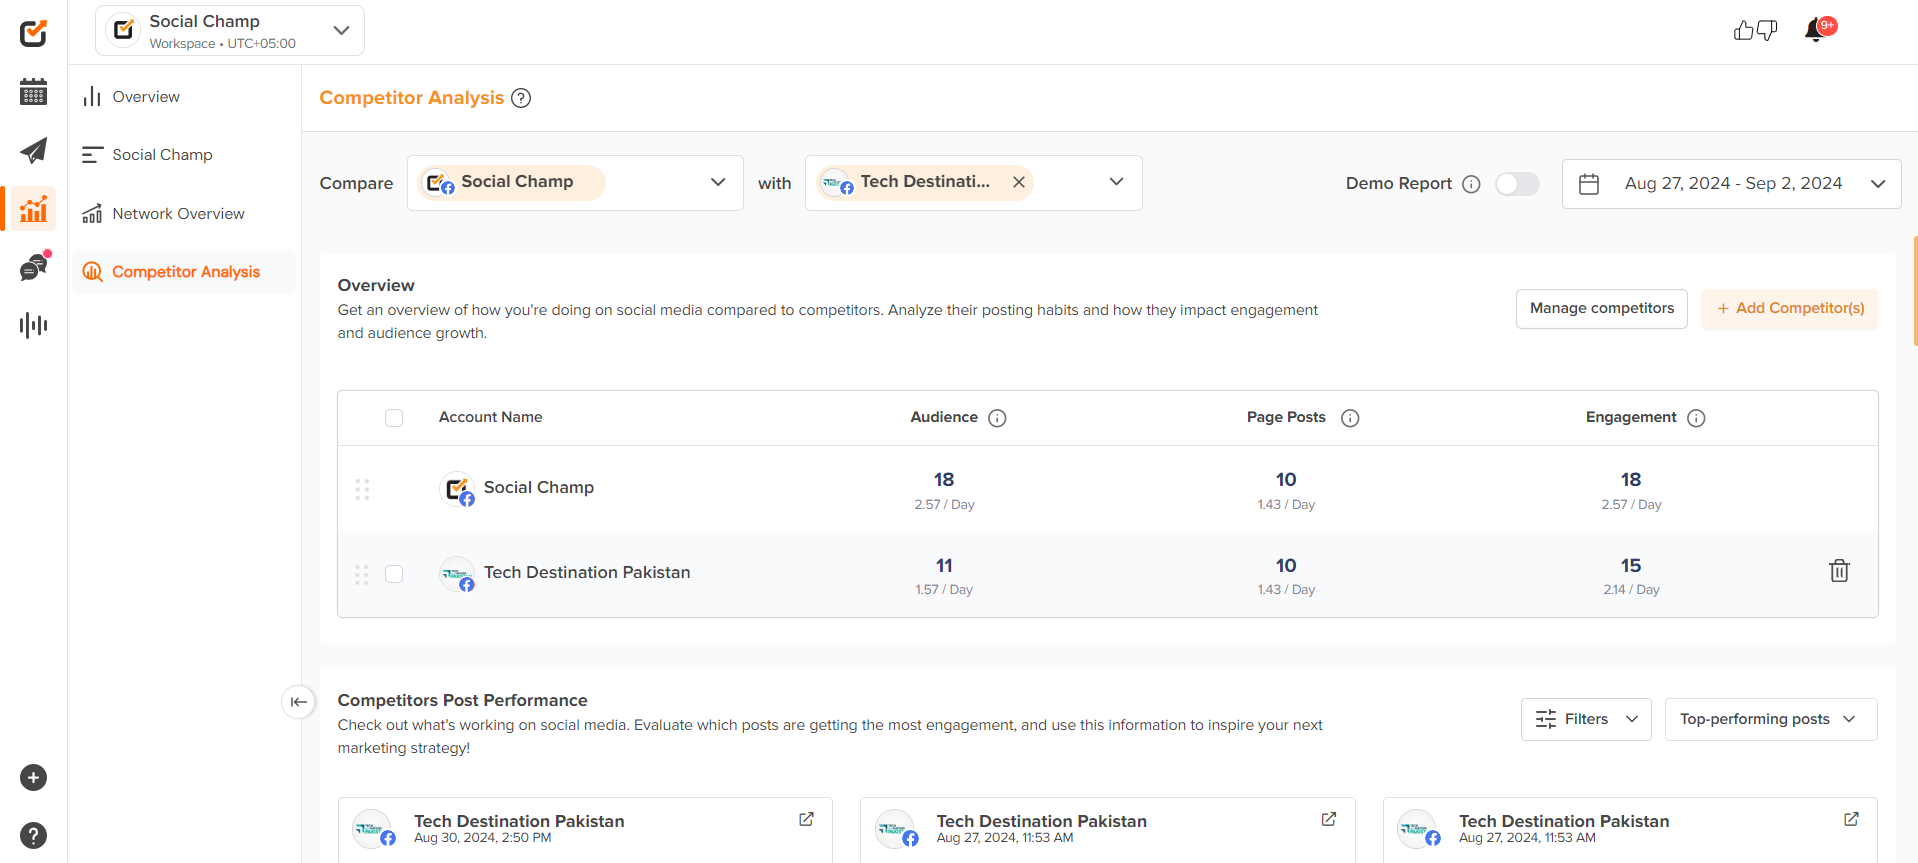Check the Account Name header checkbox
1918x863 pixels.
click(x=394, y=418)
